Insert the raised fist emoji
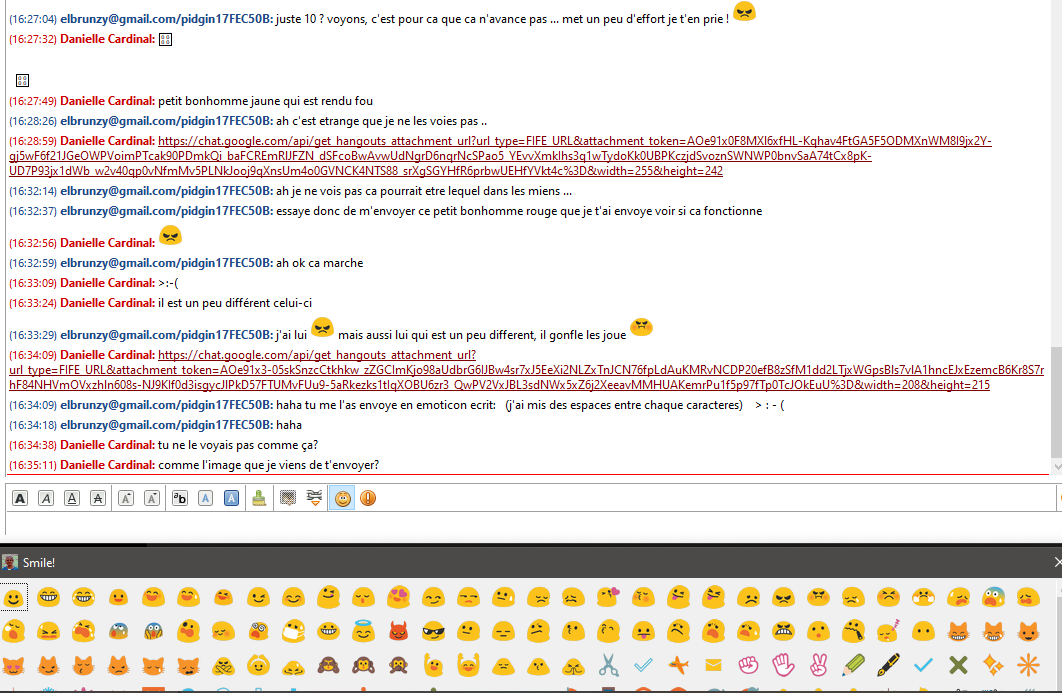Viewport: 1062px width, 693px height. pyautogui.click(x=748, y=666)
